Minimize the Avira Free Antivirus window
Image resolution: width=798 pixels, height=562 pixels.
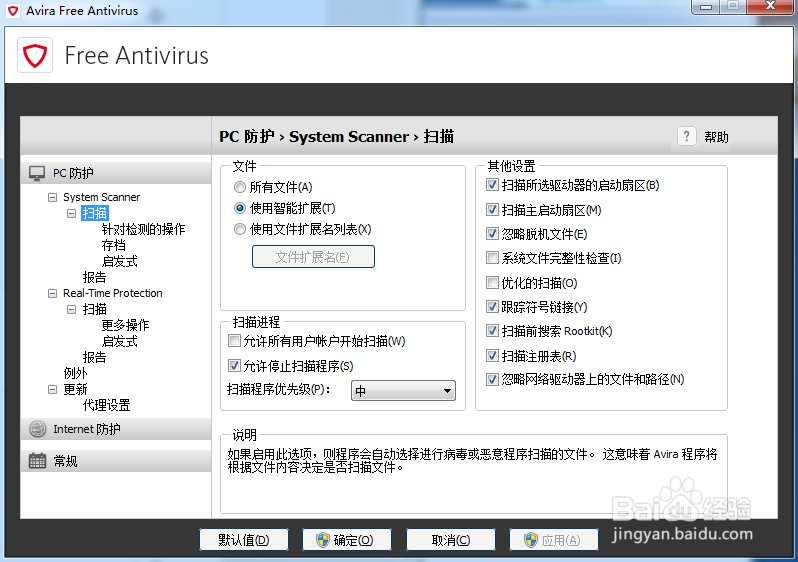[x=706, y=7]
